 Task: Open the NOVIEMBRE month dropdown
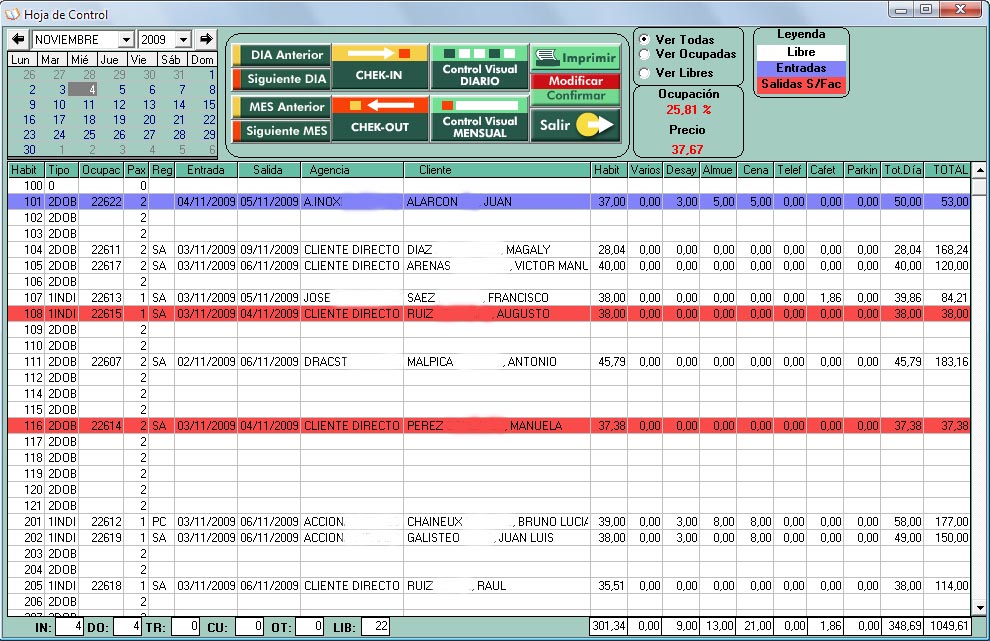[126, 40]
